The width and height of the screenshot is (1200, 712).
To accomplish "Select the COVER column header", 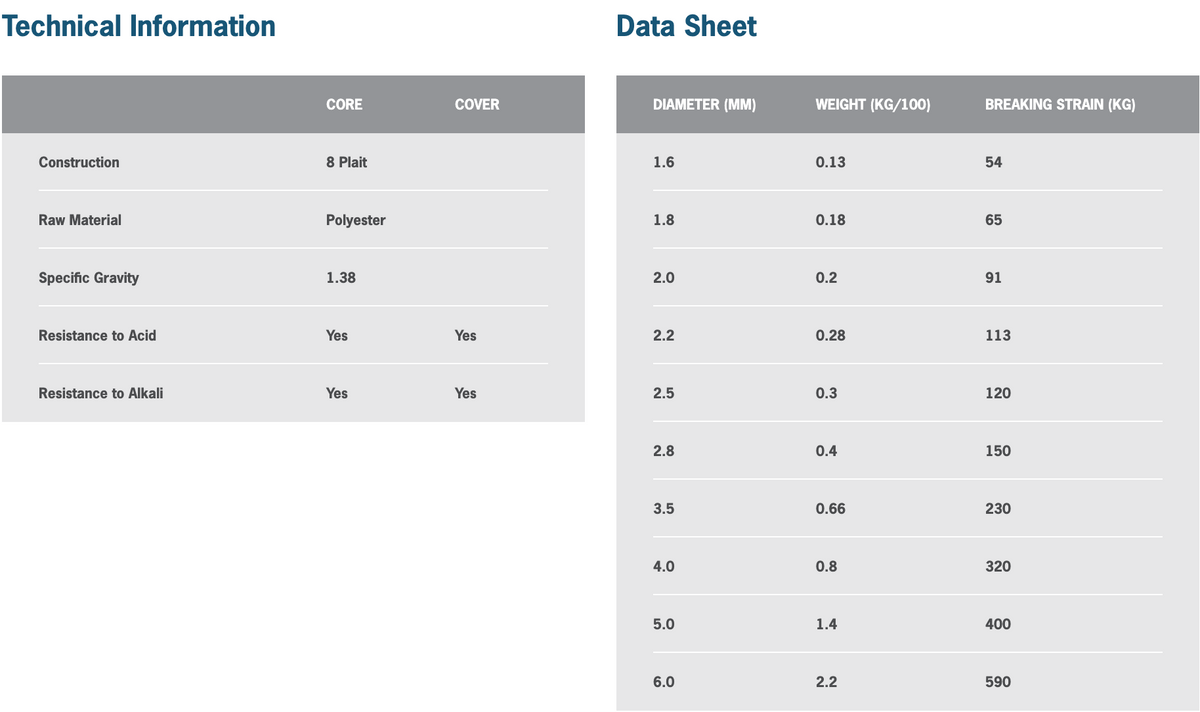I will [x=476, y=104].
